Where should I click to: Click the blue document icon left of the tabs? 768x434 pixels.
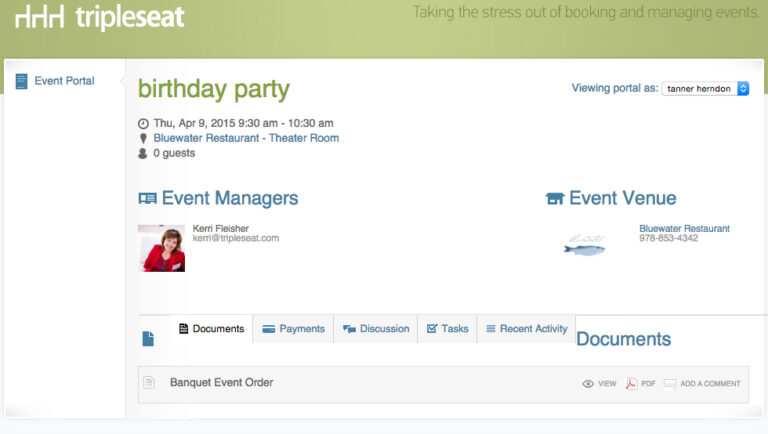[x=148, y=338]
